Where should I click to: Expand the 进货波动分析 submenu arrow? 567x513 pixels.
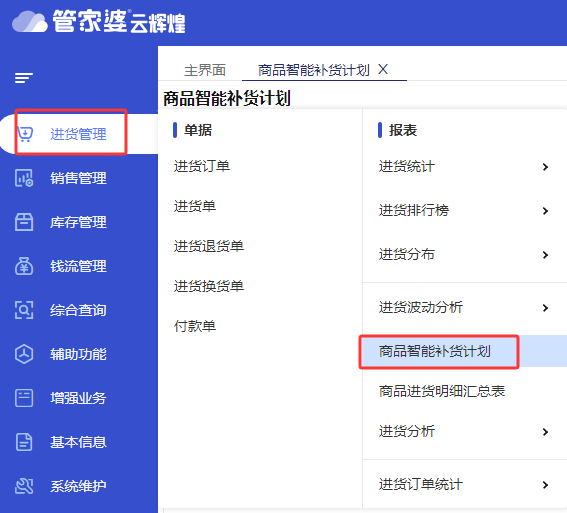coord(546,308)
